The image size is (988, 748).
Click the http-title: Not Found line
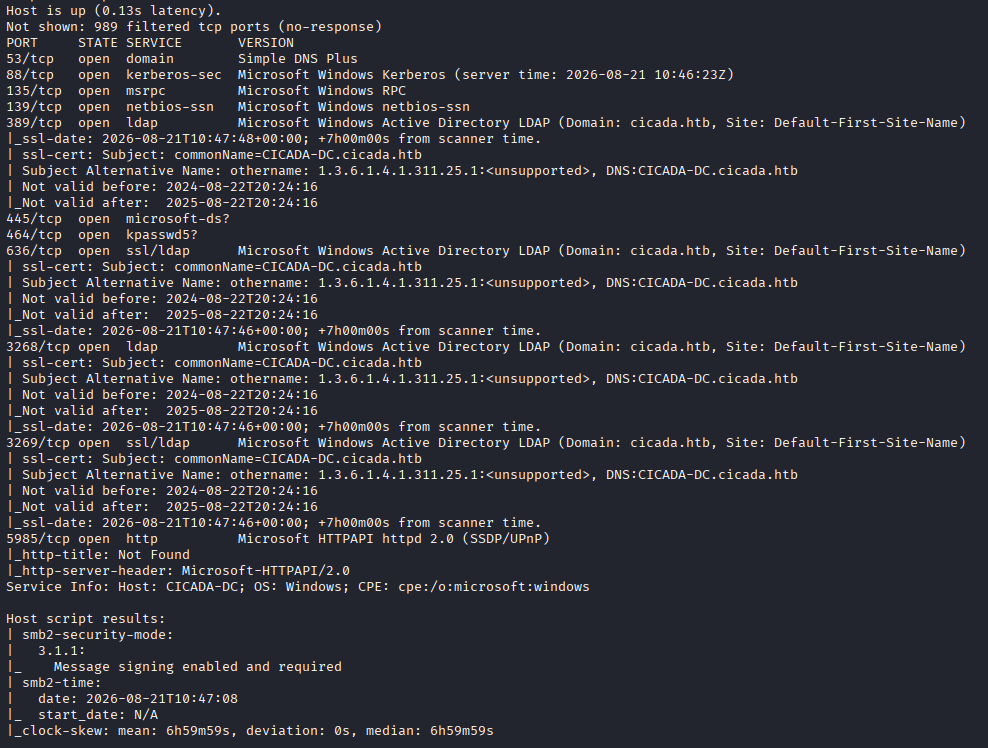tap(98, 555)
